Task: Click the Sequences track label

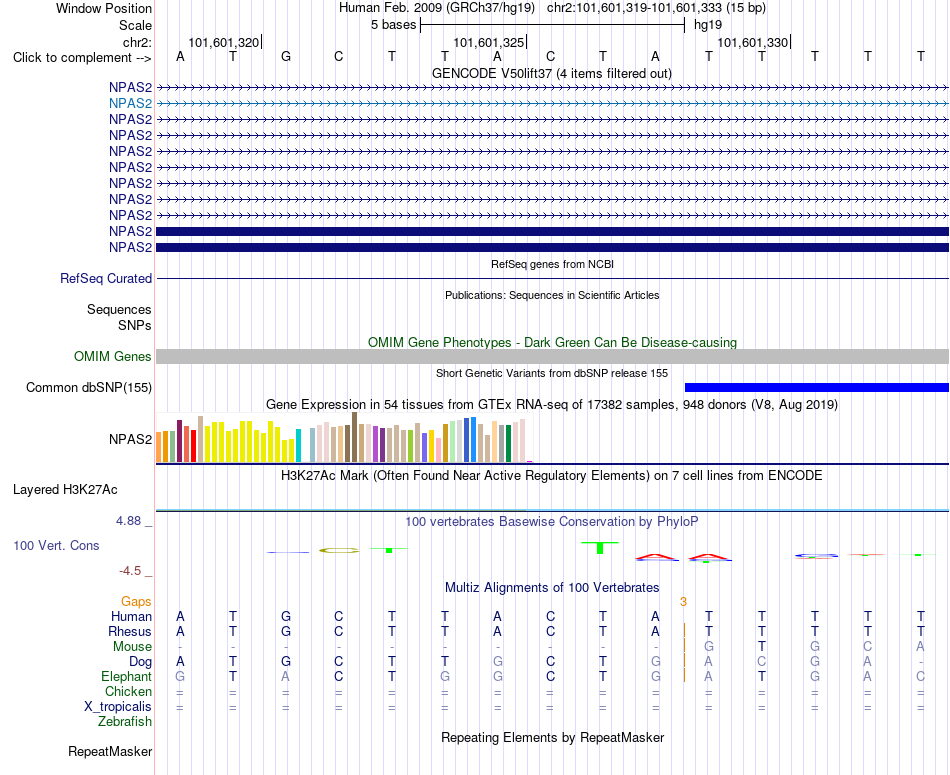Action: click(x=119, y=310)
